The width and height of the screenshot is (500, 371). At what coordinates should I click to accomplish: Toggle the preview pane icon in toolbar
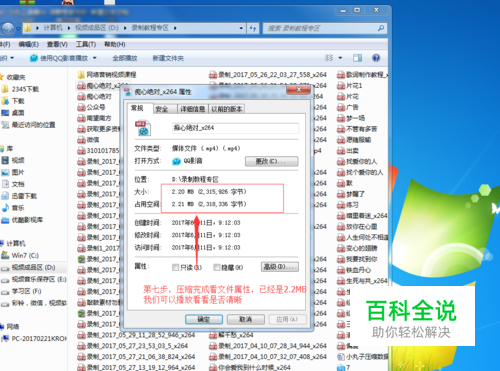pos(358,58)
